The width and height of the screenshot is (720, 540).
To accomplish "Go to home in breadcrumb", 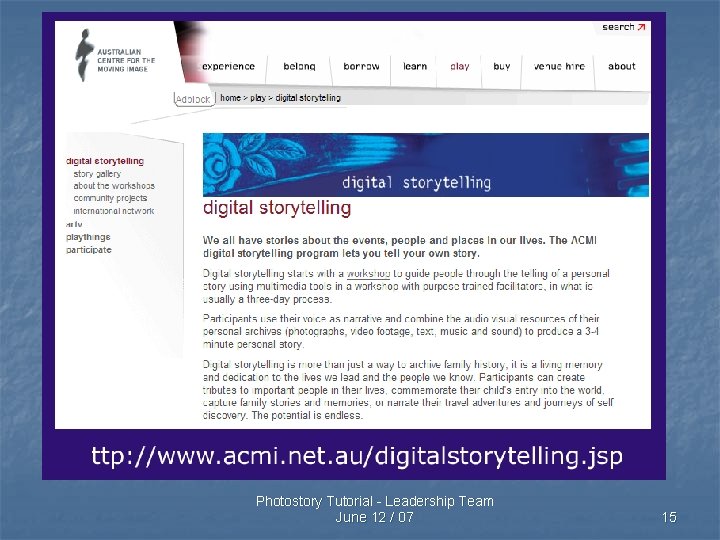I will [230, 98].
